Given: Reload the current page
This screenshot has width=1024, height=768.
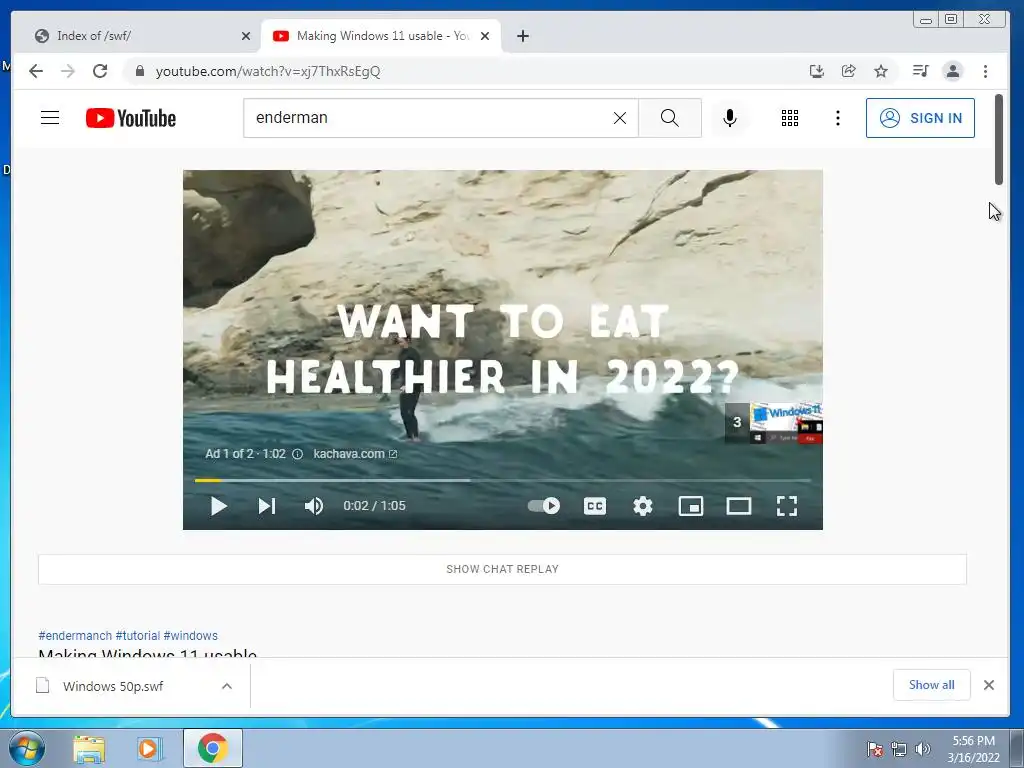Looking at the screenshot, I should pyautogui.click(x=100, y=71).
